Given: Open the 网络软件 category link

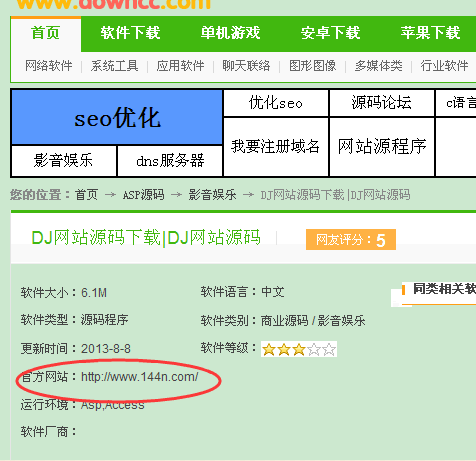Looking at the screenshot, I should point(49,66).
